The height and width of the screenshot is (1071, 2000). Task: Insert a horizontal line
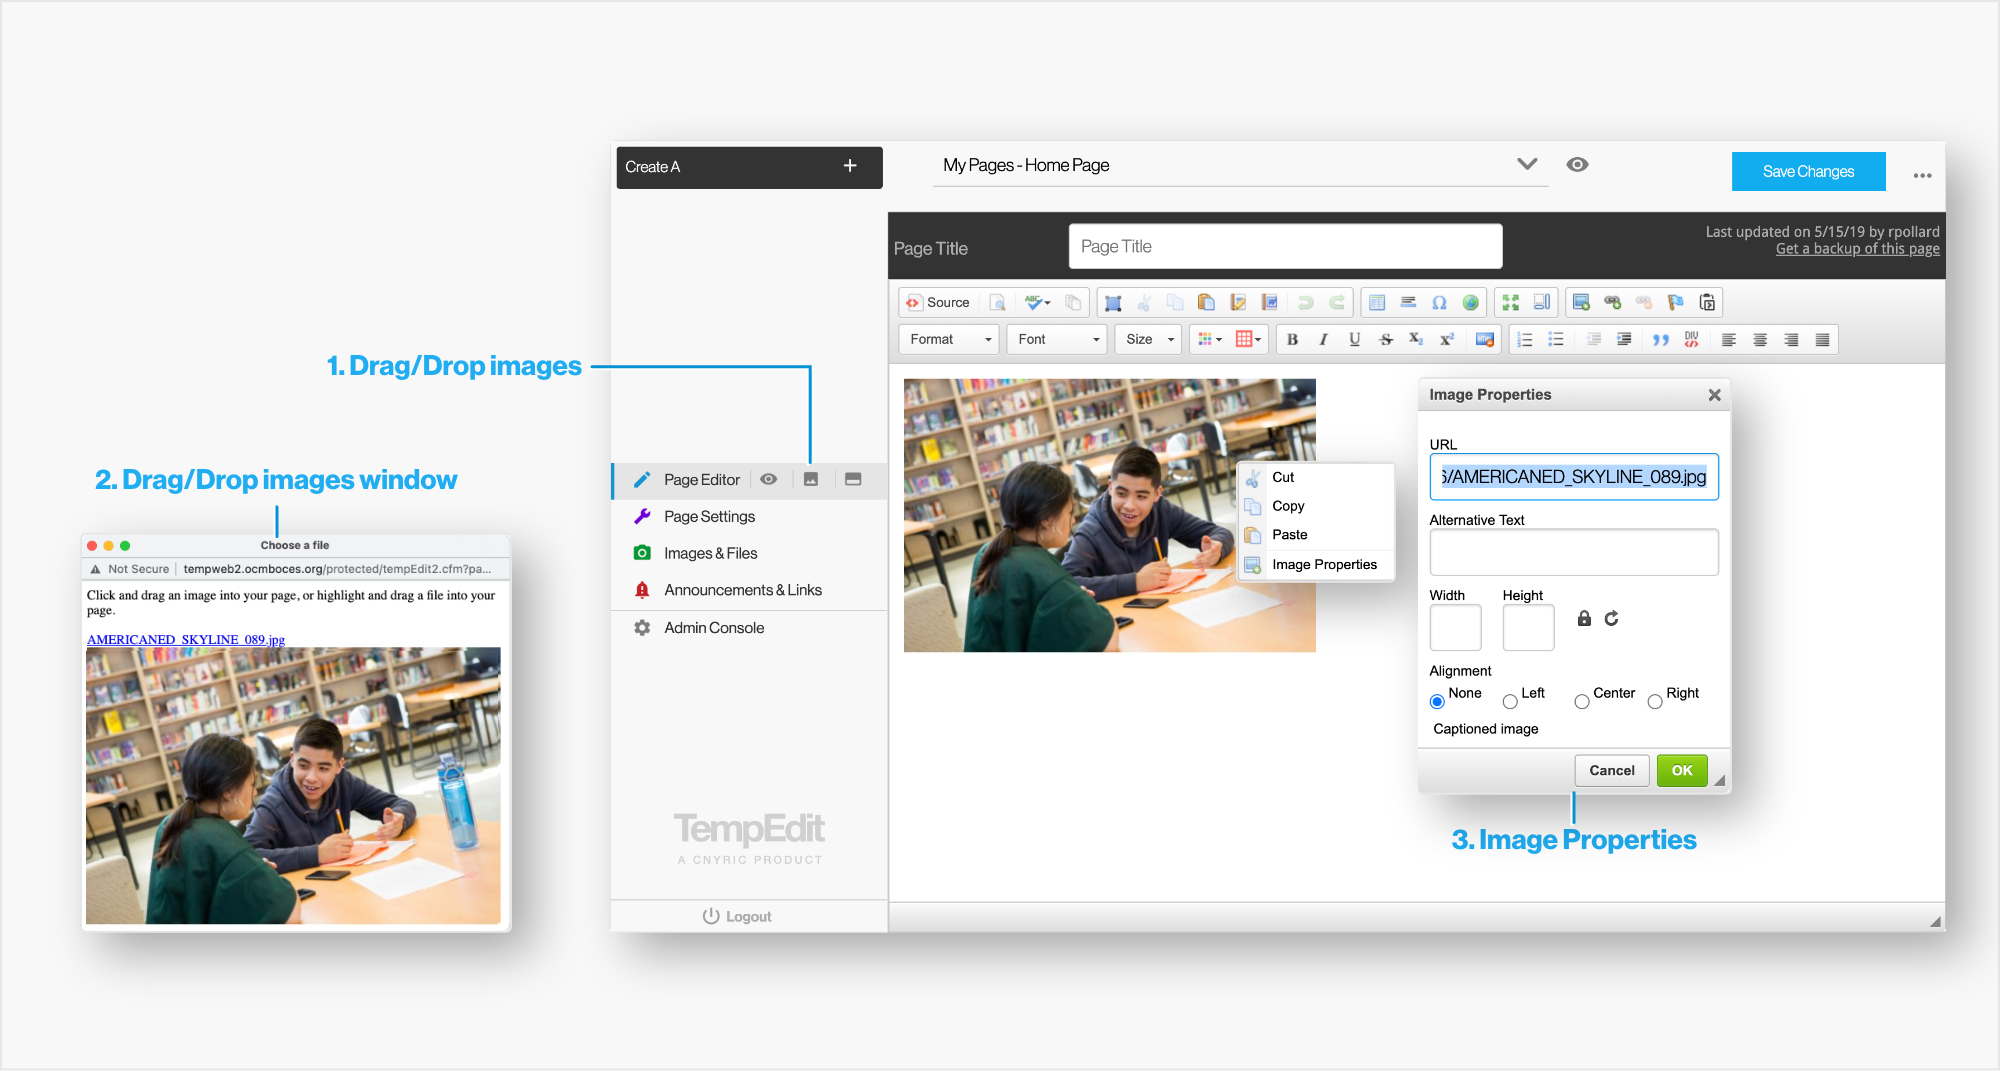click(1408, 302)
